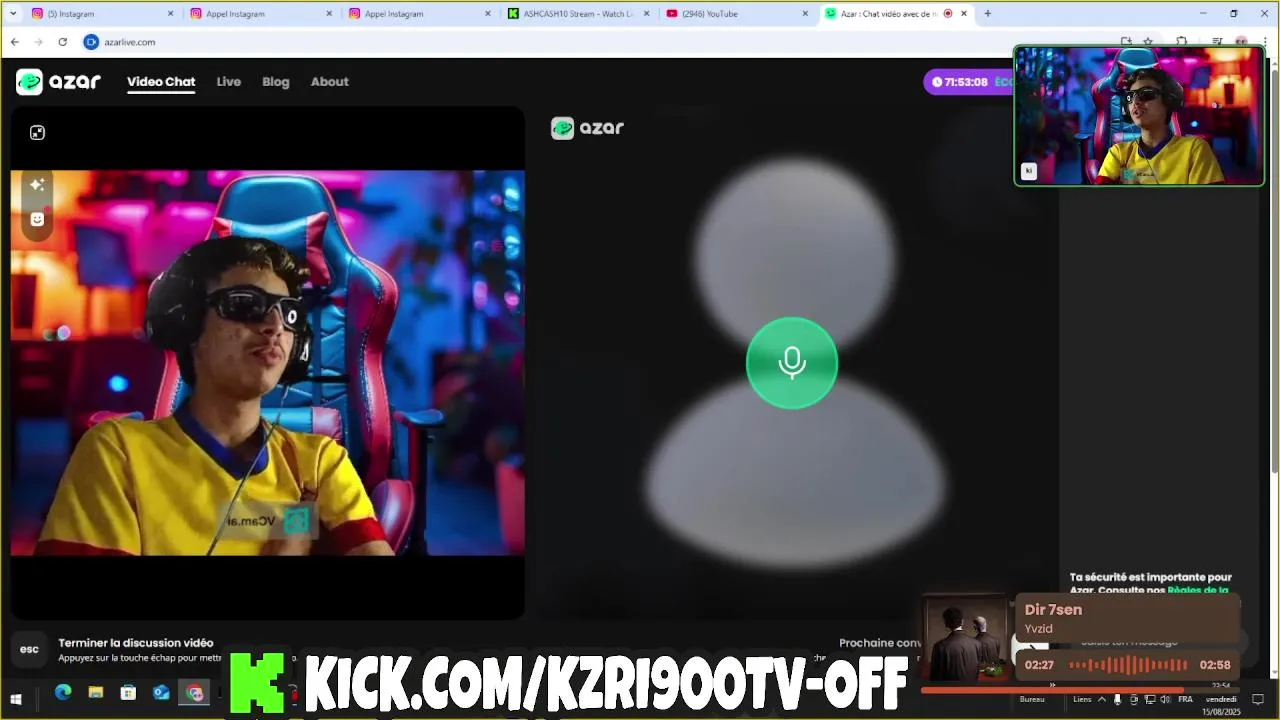Click the Dir 7sen album art thumbnail
This screenshot has height=720, width=1280.
[x=965, y=640]
